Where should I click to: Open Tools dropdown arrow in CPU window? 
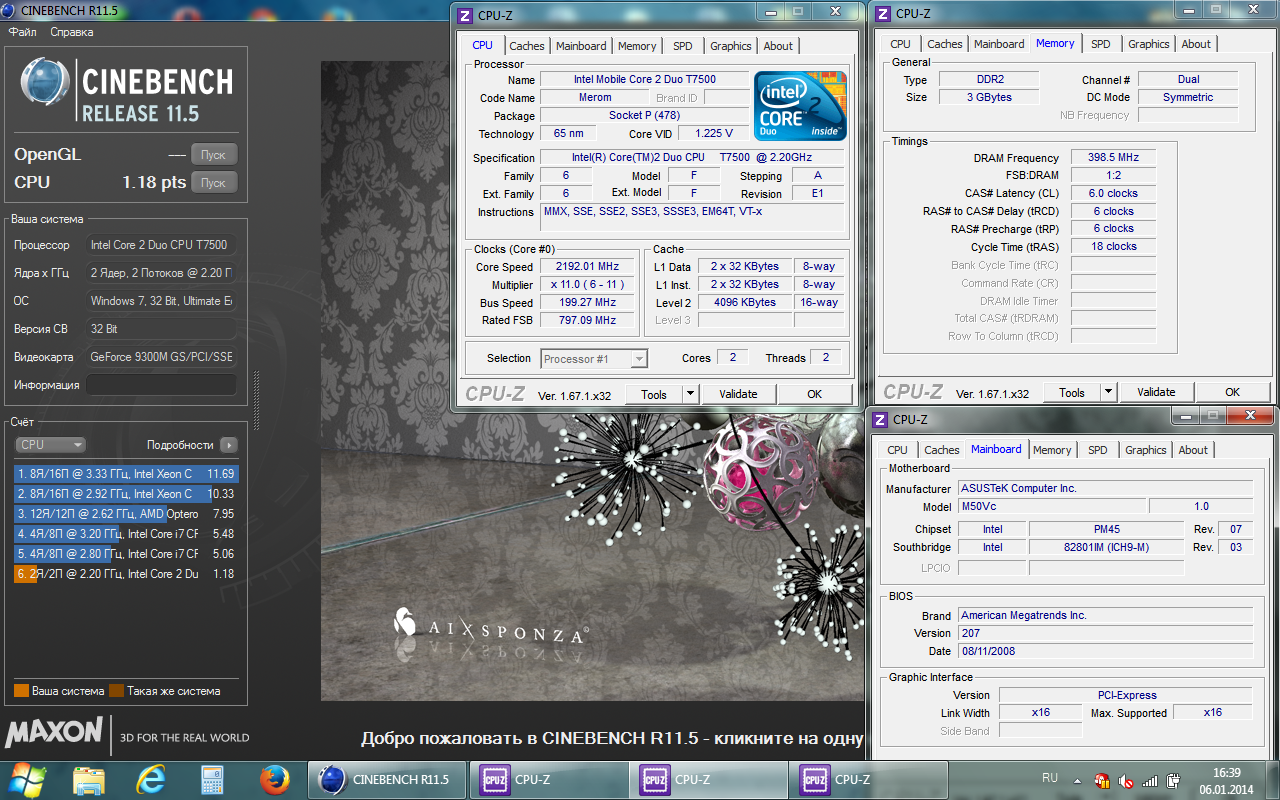[690, 394]
